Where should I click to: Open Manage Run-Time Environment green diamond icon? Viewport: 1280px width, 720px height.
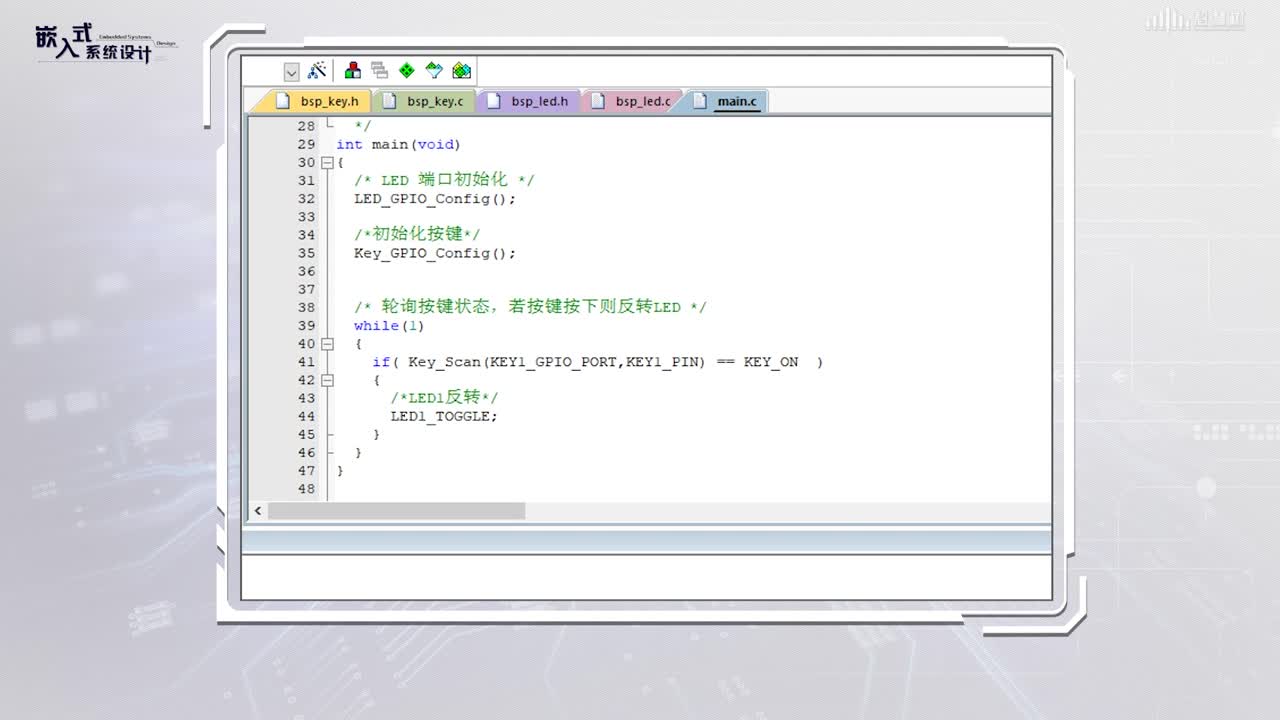pos(406,71)
